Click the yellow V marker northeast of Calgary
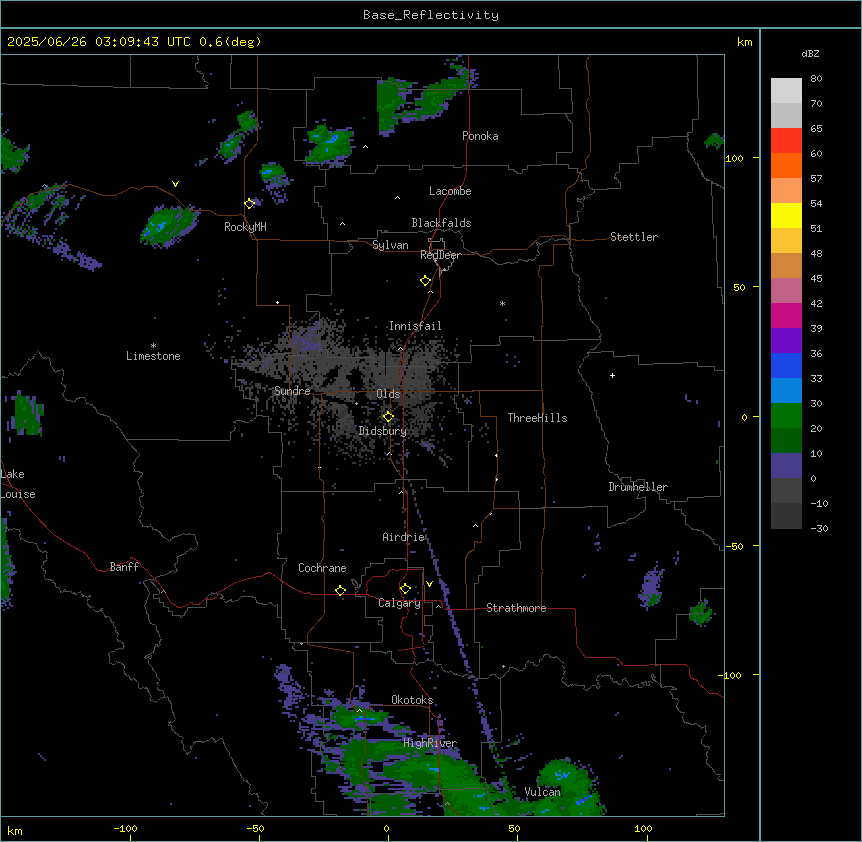Screen dimensions: 862x842 429,584
